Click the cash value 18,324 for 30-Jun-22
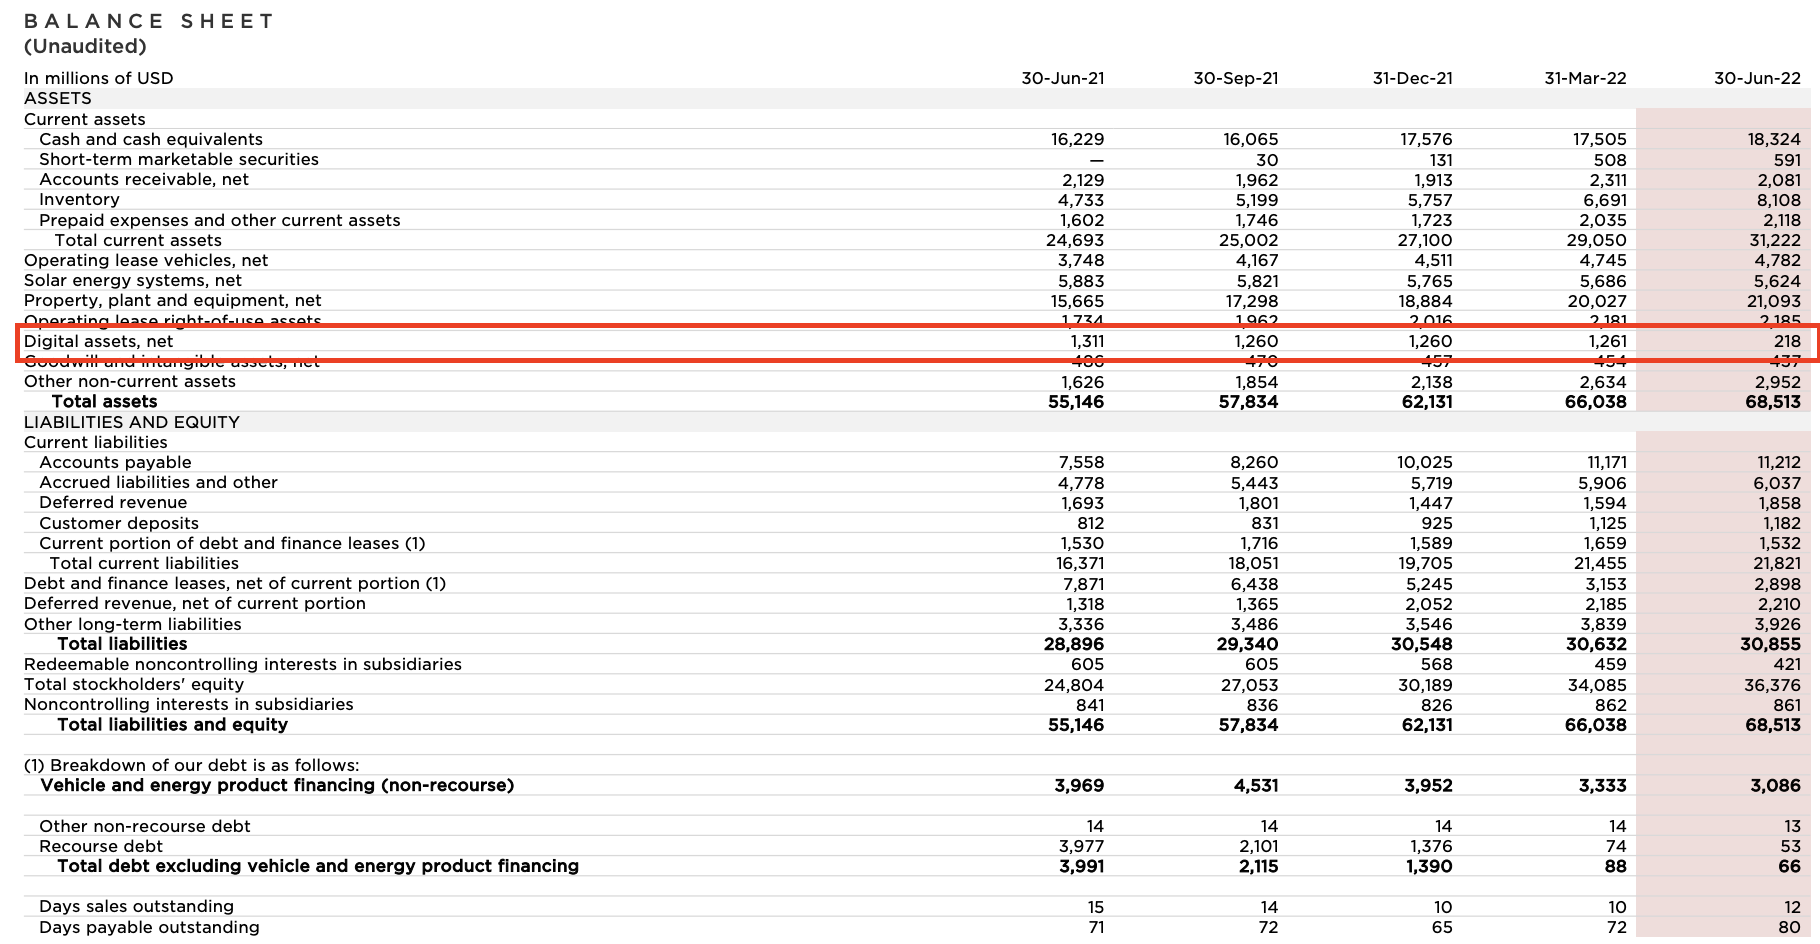The image size is (1820, 944). pyautogui.click(x=1774, y=139)
